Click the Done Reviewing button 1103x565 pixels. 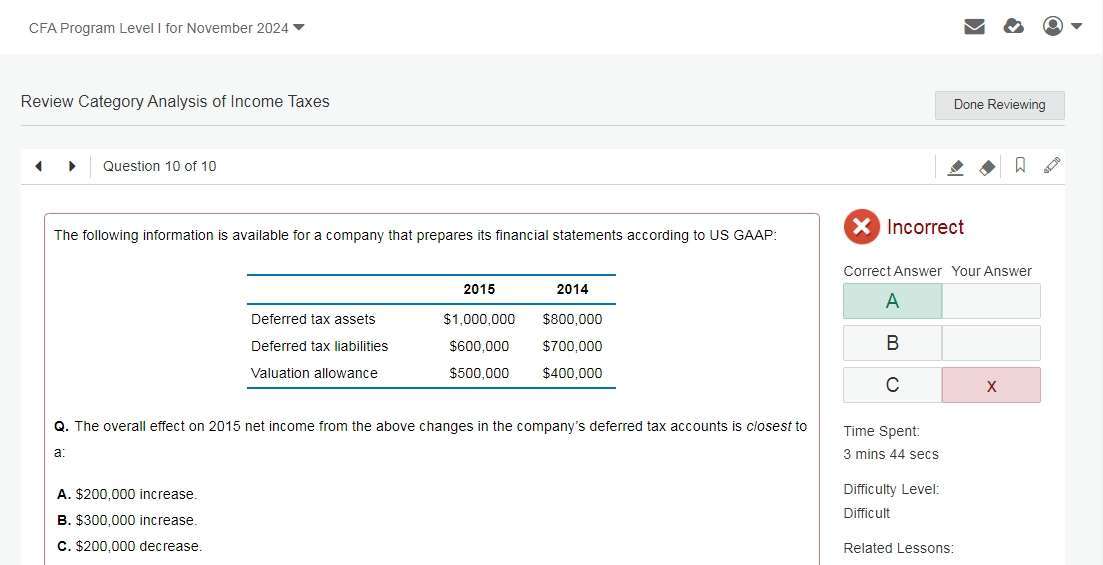click(999, 105)
